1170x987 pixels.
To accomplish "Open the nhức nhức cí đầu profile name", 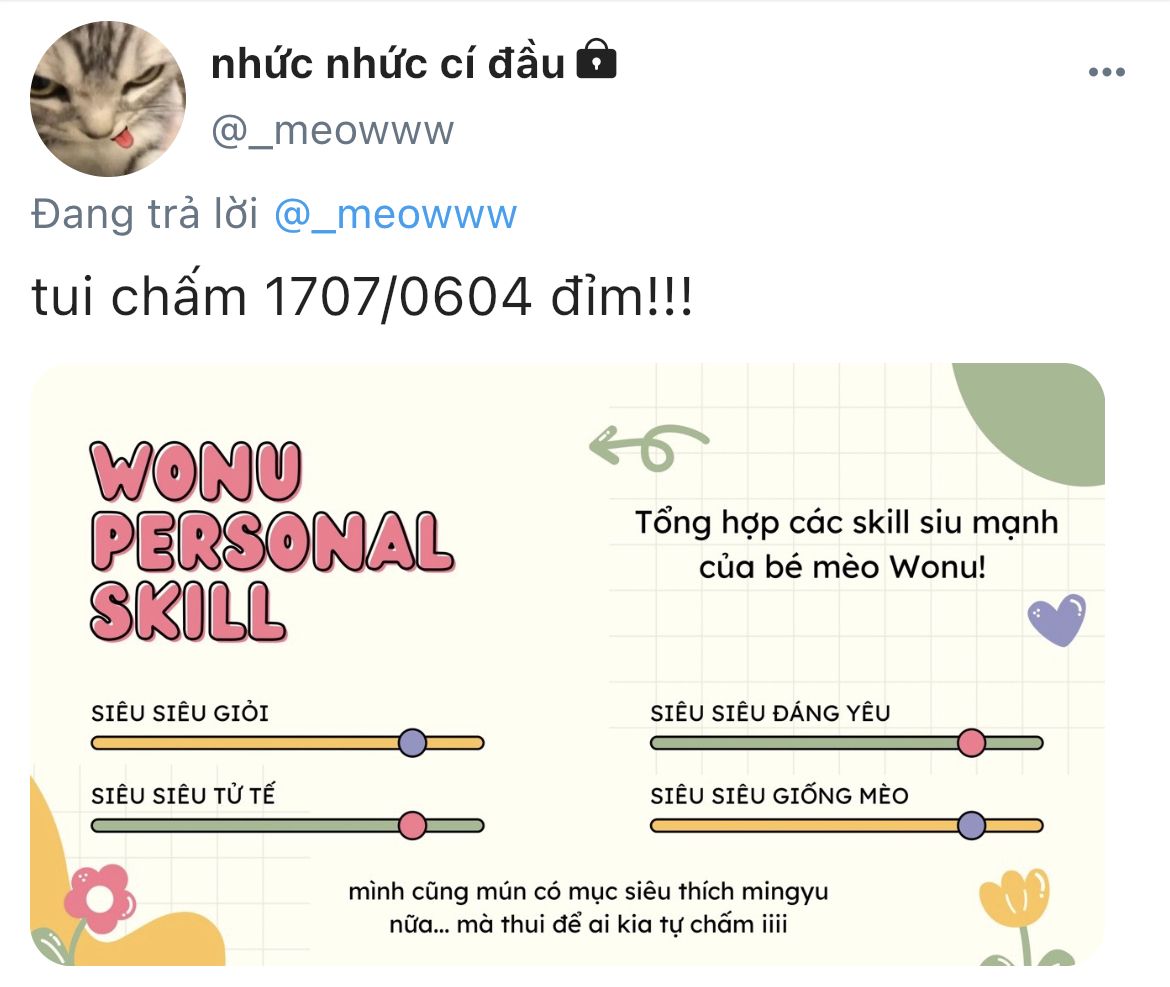I will pyautogui.click(x=388, y=63).
